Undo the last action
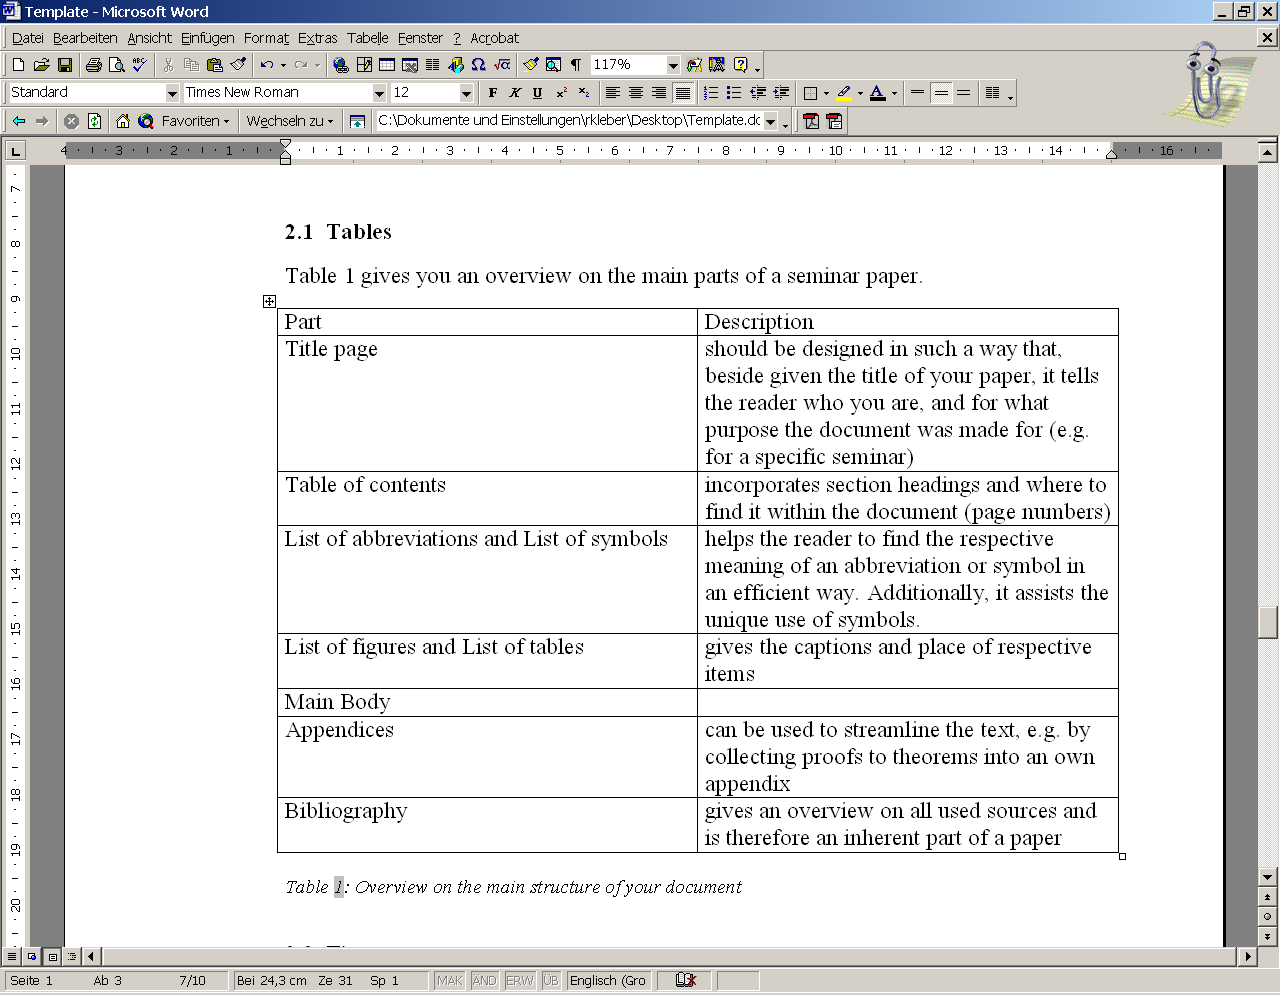Screen dimensions: 1280x995 [266, 65]
